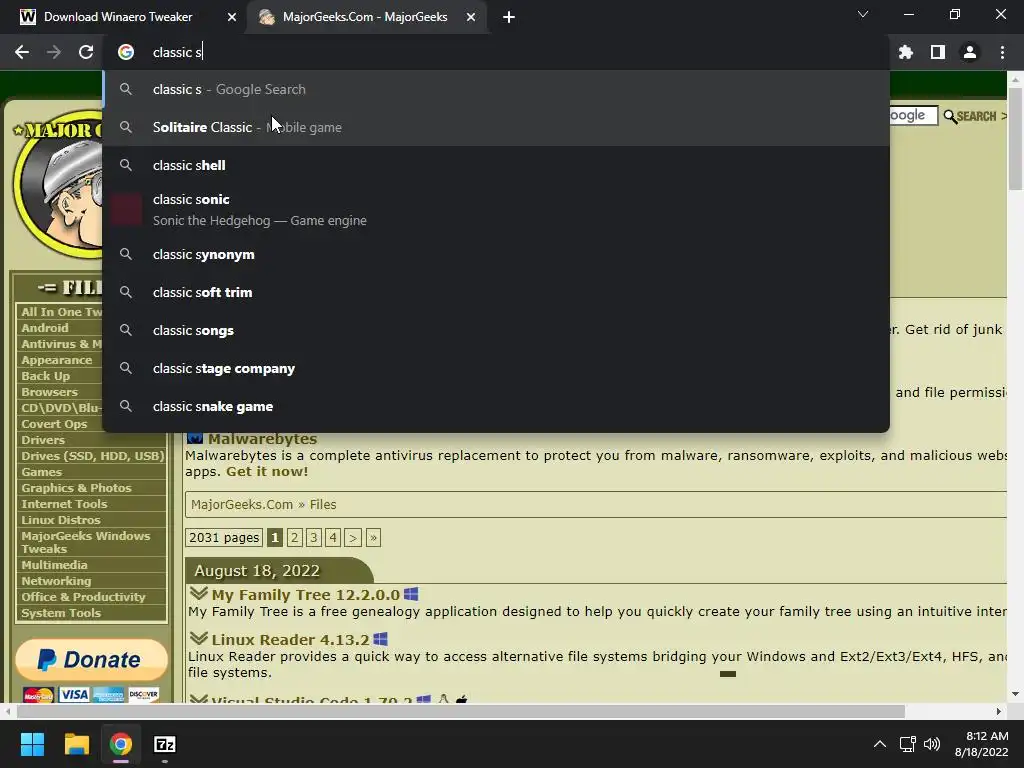The height and width of the screenshot is (768, 1024).
Task: Open the taskbar clock and date
Action: coord(982,744)
